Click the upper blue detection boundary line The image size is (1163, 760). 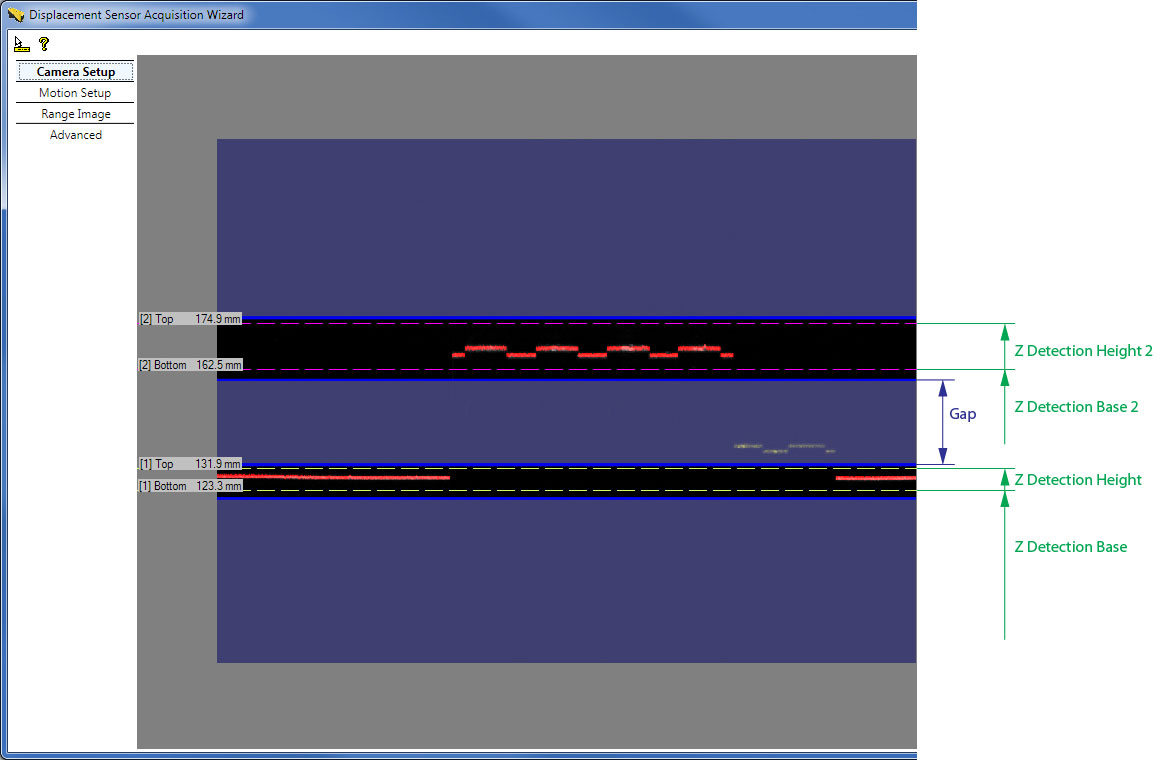[600, 317]
